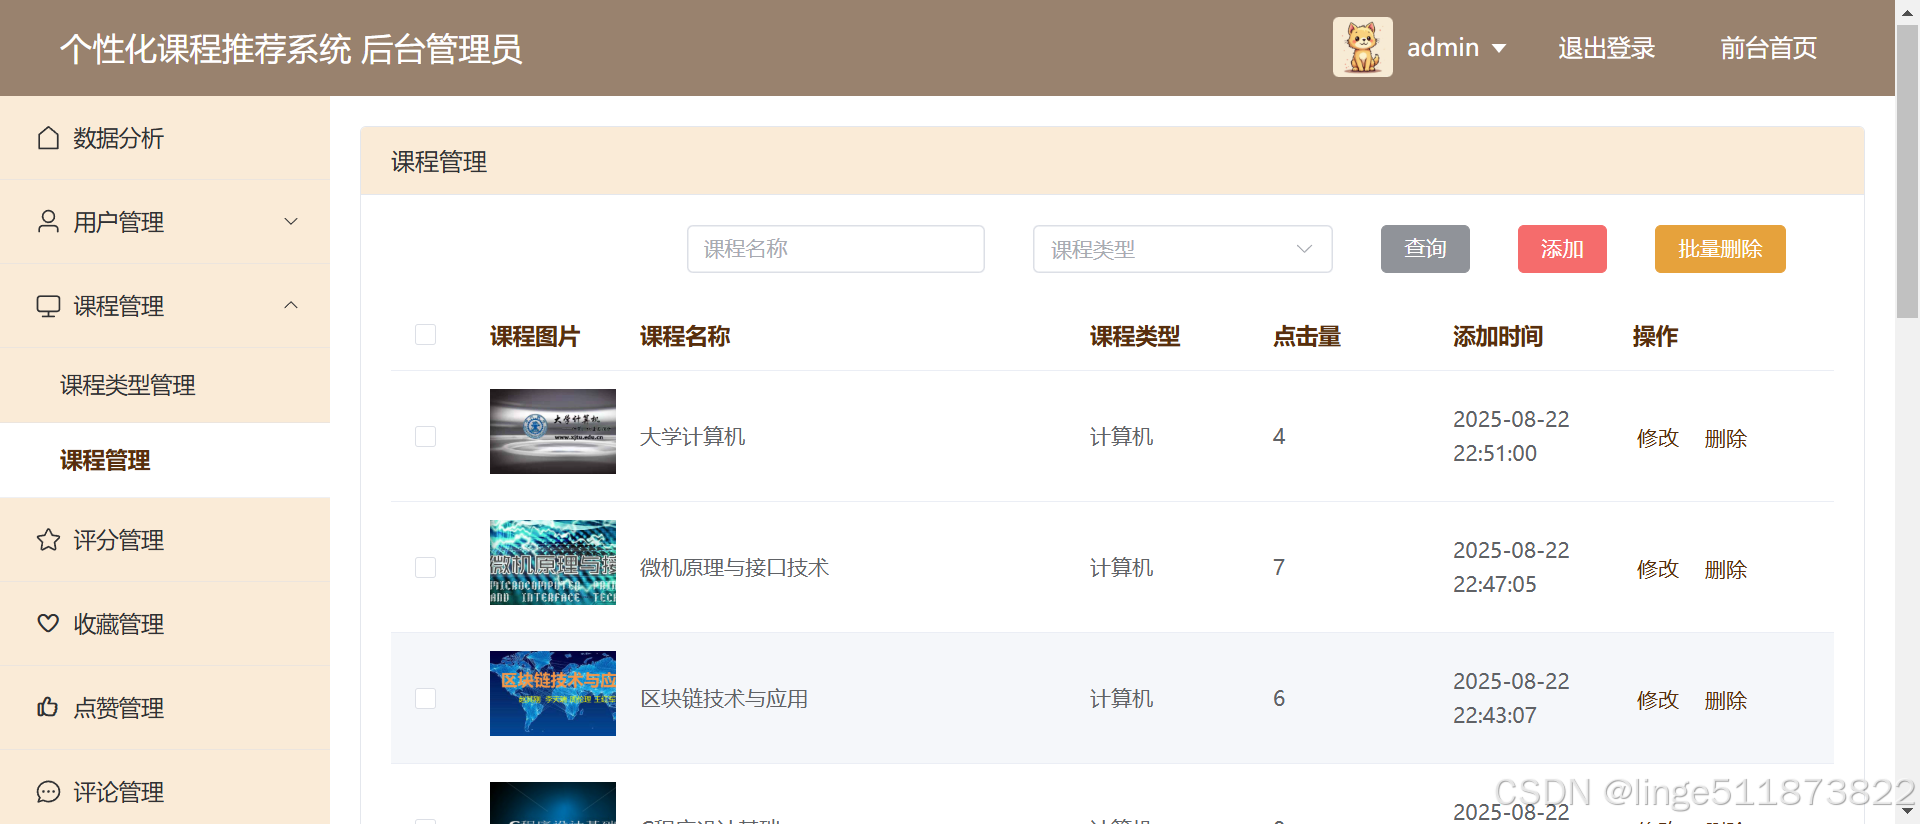Check the box for 微机原理与接口技术 row
The height and width of the screenshot is (824, 1920).
[425, 567]
